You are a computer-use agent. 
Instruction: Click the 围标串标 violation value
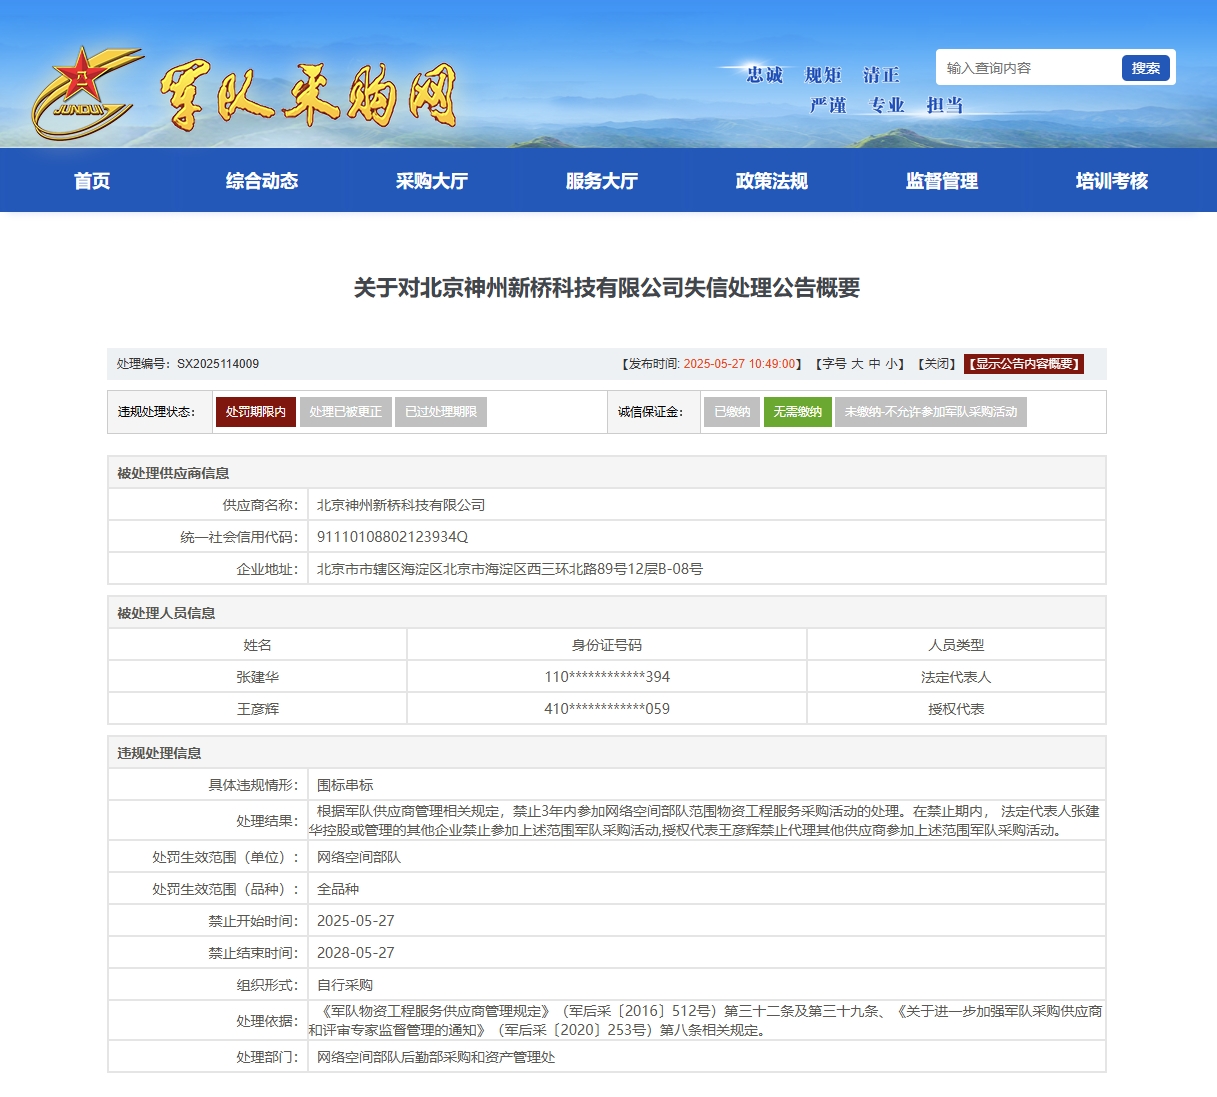coord(345,785)
